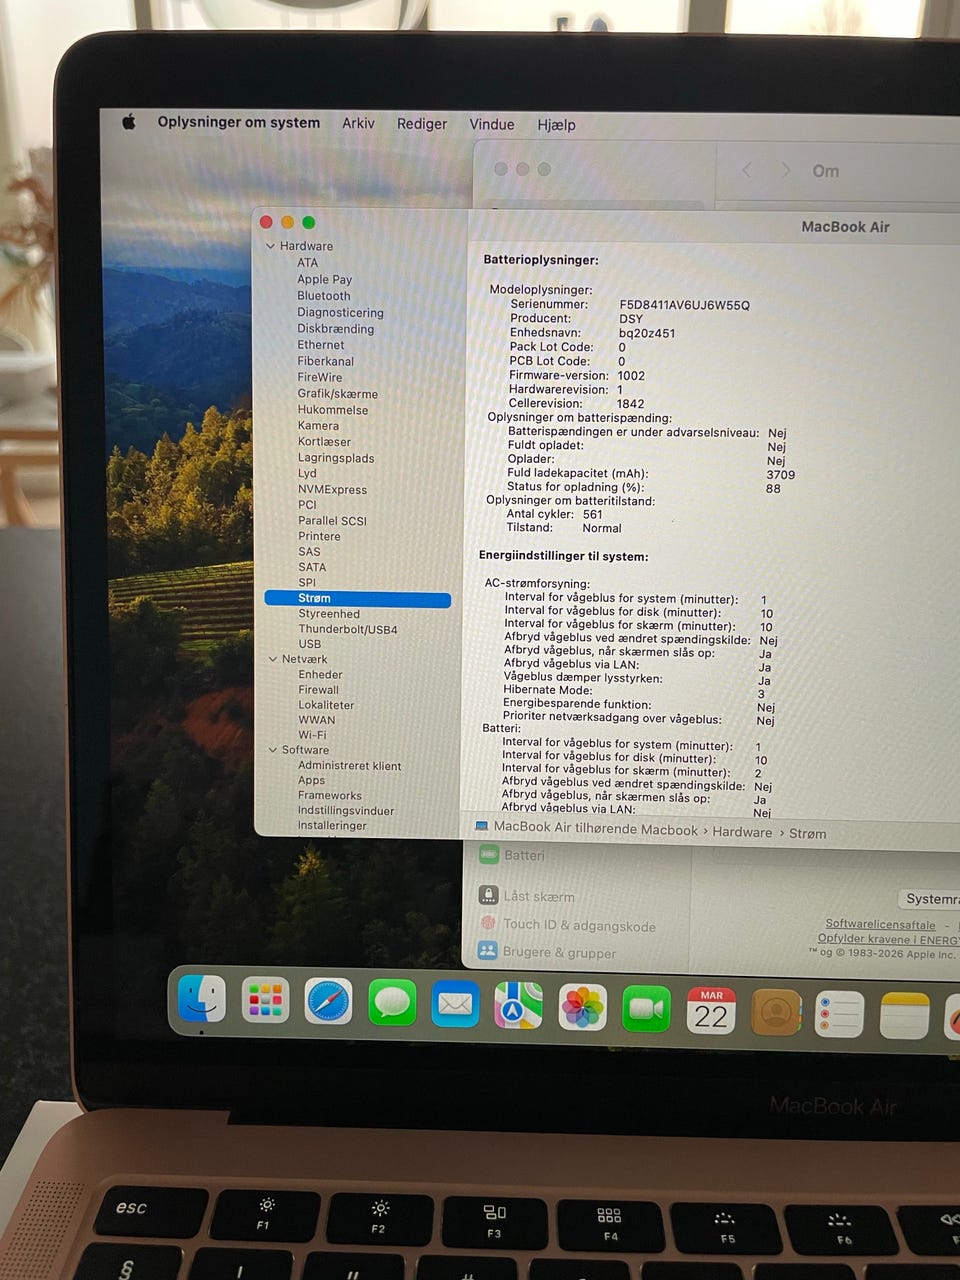Image resolution: width=960 pixels, height=1280 pixels.
Task: Open Mail from the Dock
Action: pyautogui.click(x=455, y=1005)
